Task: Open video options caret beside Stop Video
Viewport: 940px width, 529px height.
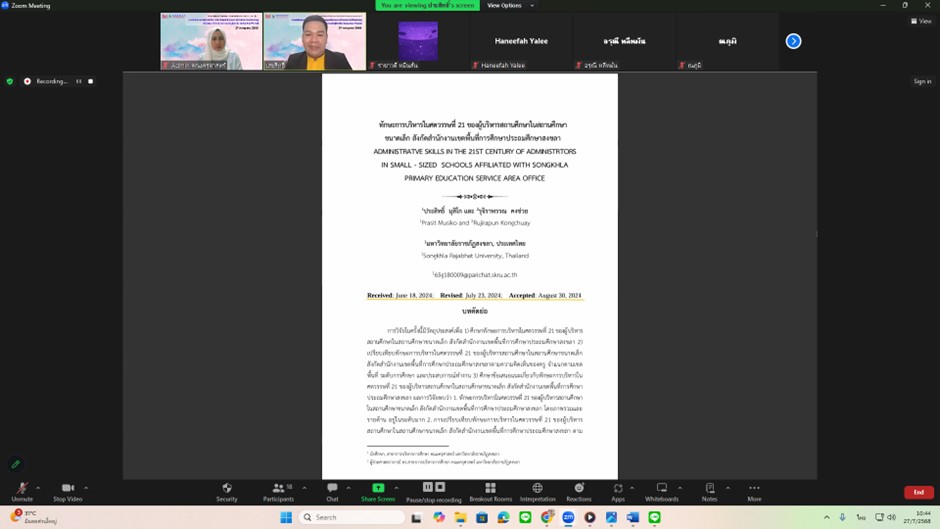Action: coord(86,488)
